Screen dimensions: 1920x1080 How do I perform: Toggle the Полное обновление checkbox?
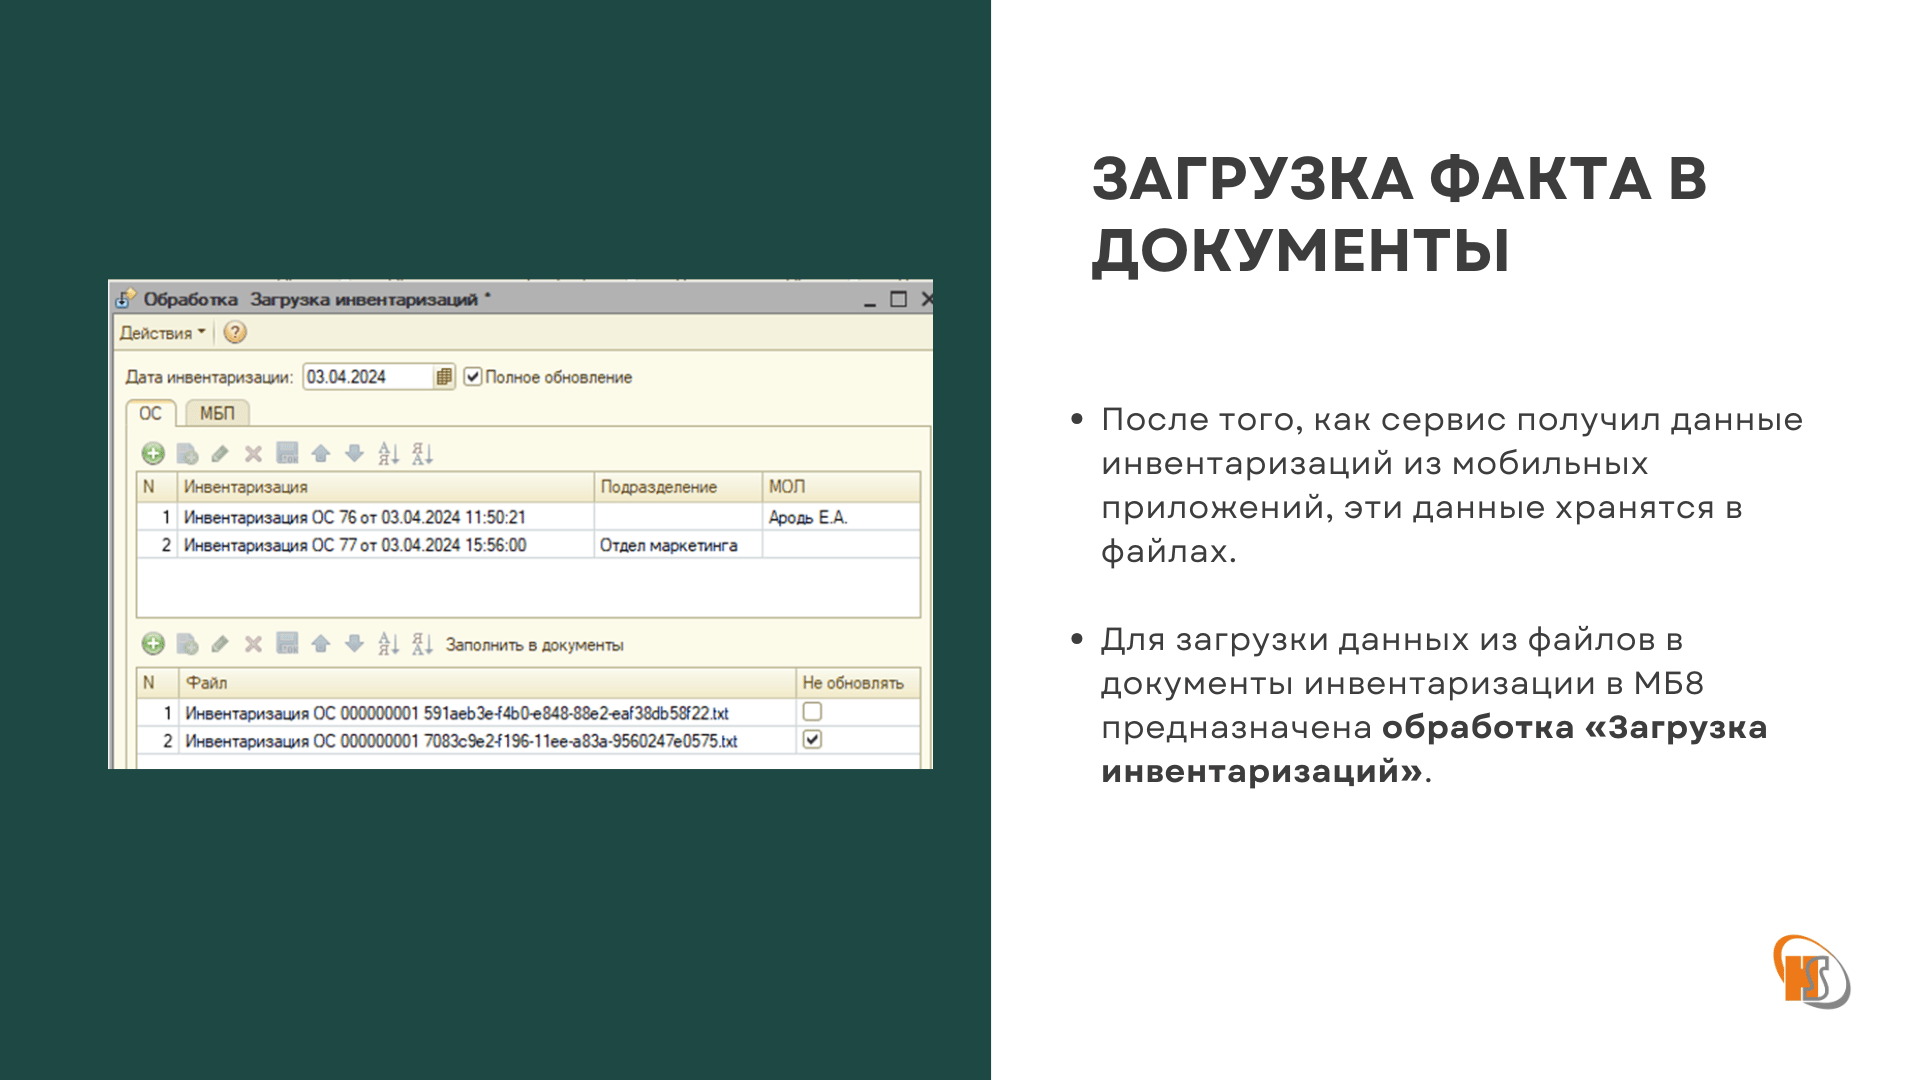[473, 377]
